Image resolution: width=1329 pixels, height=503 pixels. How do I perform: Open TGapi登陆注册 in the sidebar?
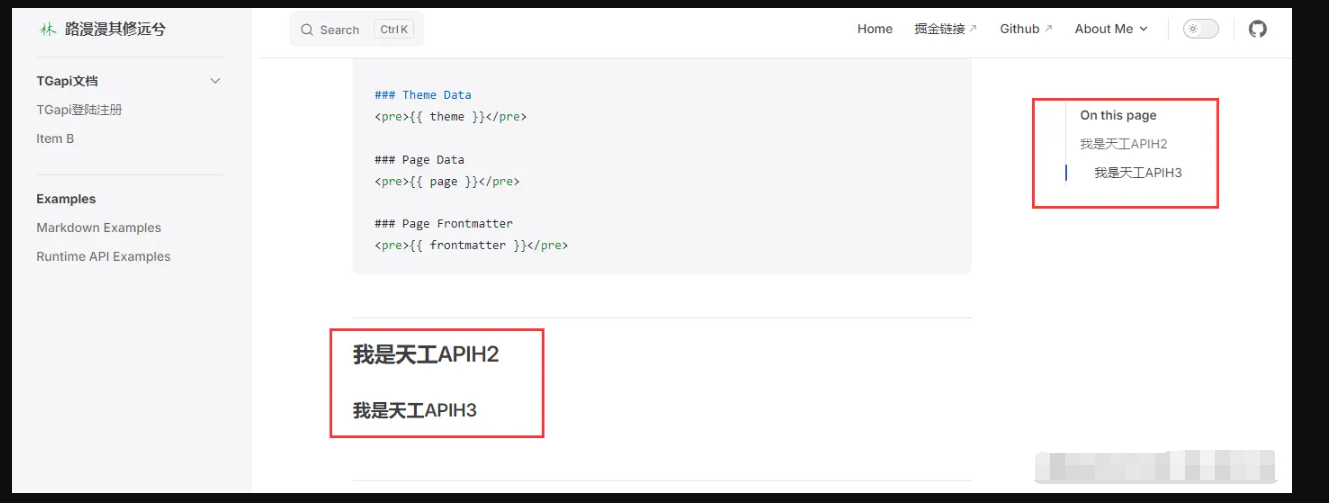pos(79,110)
